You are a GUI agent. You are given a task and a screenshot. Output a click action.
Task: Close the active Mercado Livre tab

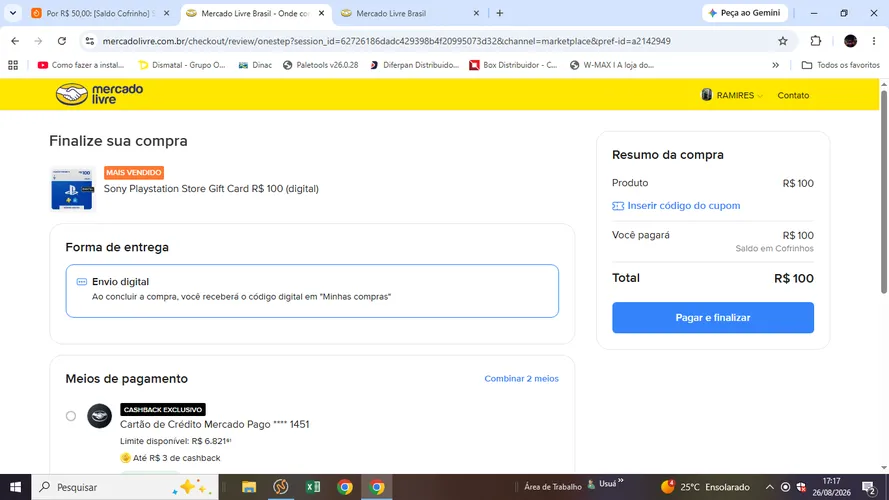pos(321,13)
